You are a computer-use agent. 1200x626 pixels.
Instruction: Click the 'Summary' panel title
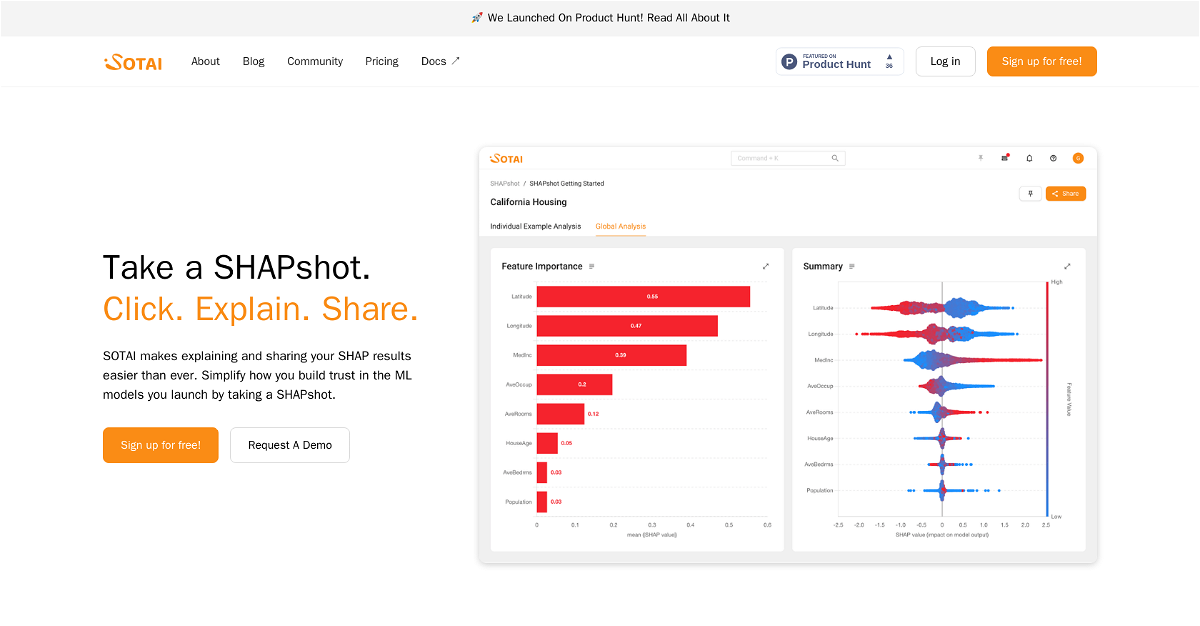823,266
